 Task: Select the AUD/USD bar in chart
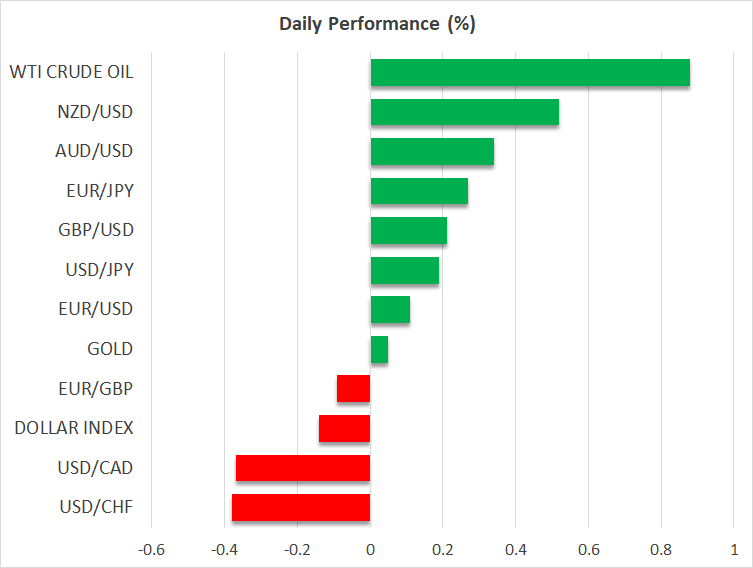[x=432, y=152]
